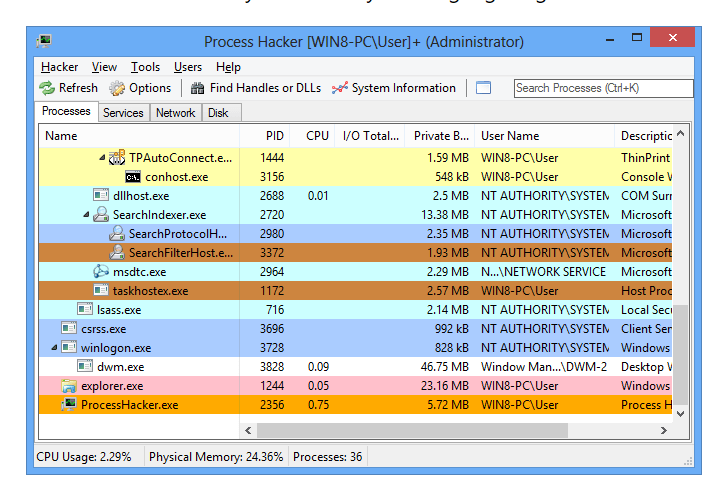Click the taskhostex.exe process icon
The width and height of the screenshot is (726, 502).
pyautogui.click(x=100, y=290)
